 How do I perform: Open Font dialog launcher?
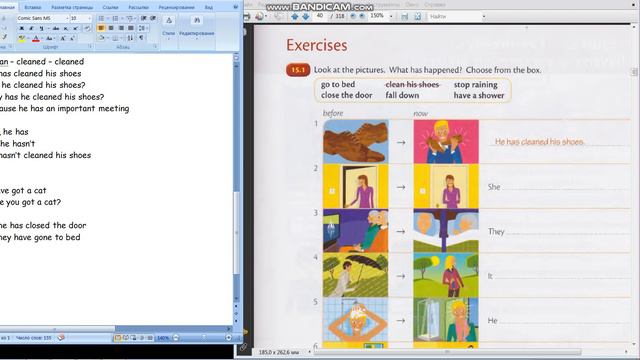pyautogui.click(x=90, y=47)
